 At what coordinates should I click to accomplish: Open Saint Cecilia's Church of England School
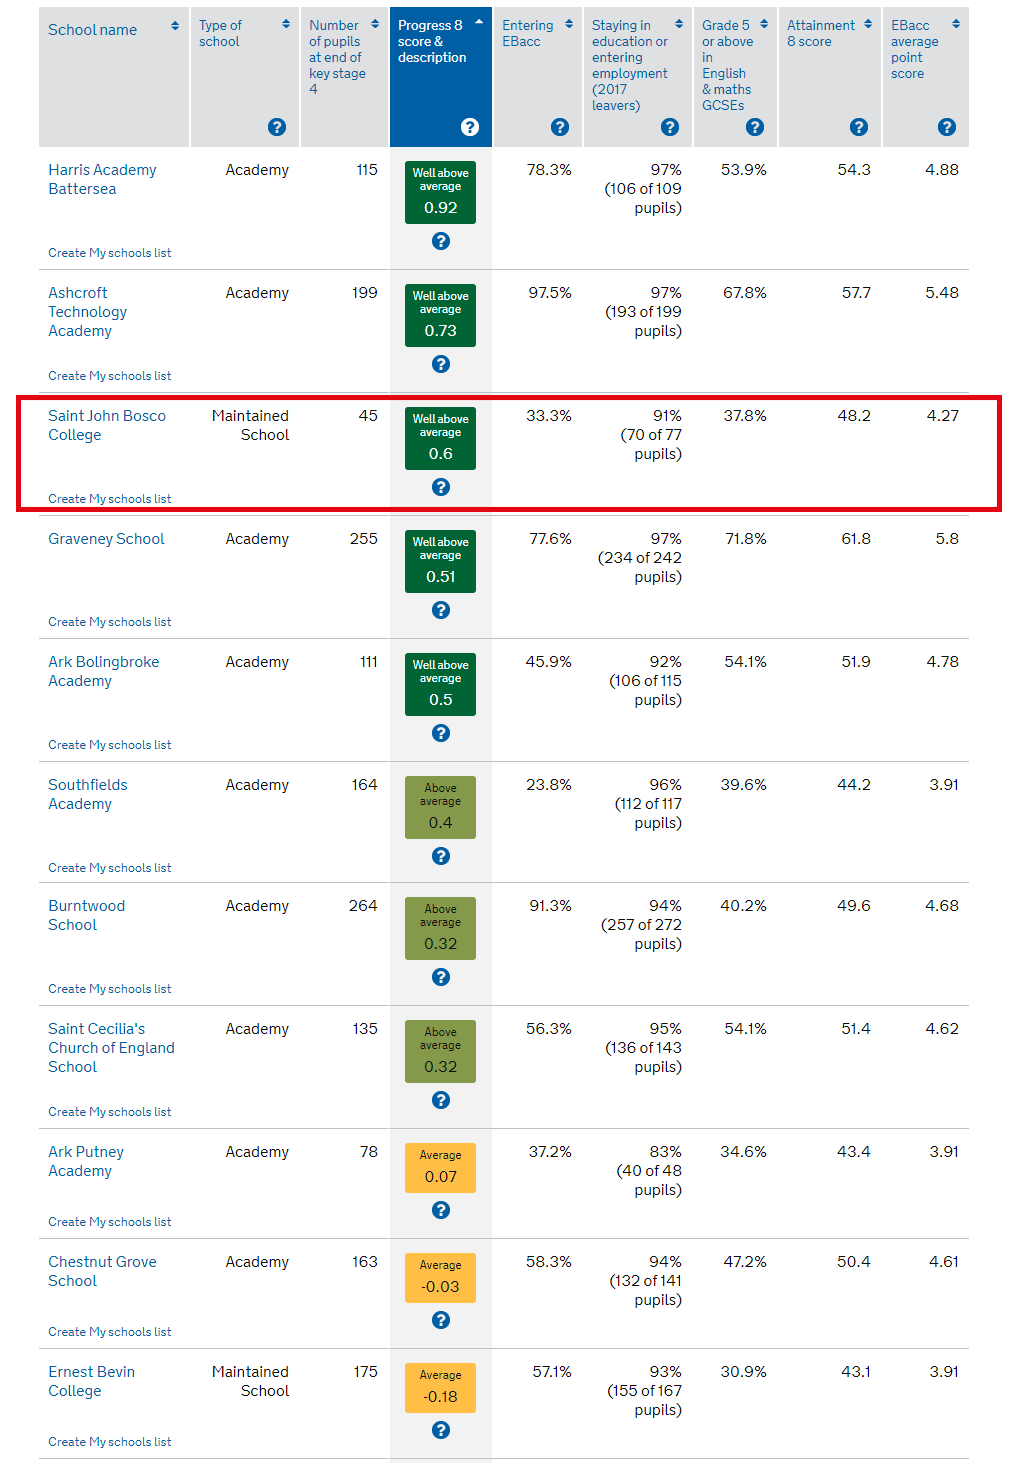pyautogui.click(x=111, y=1048)
